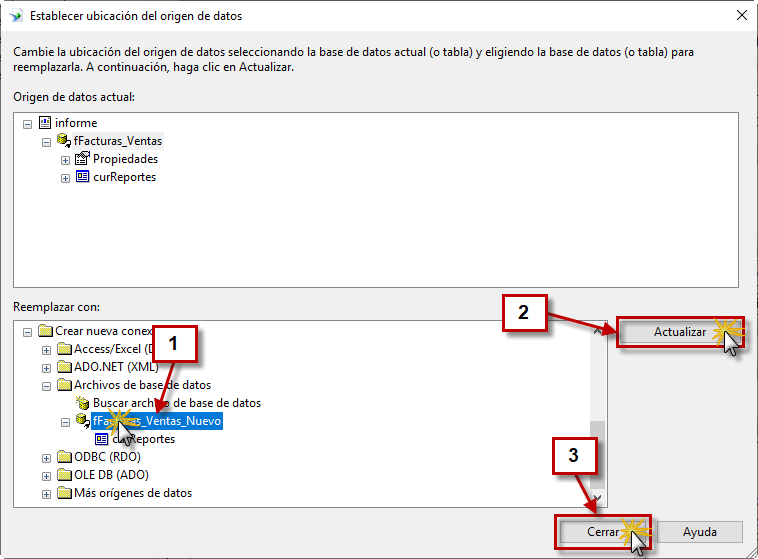Collapse the informe tree node
The width and height of the screenshot is (758, 559).
coord(28,124)
